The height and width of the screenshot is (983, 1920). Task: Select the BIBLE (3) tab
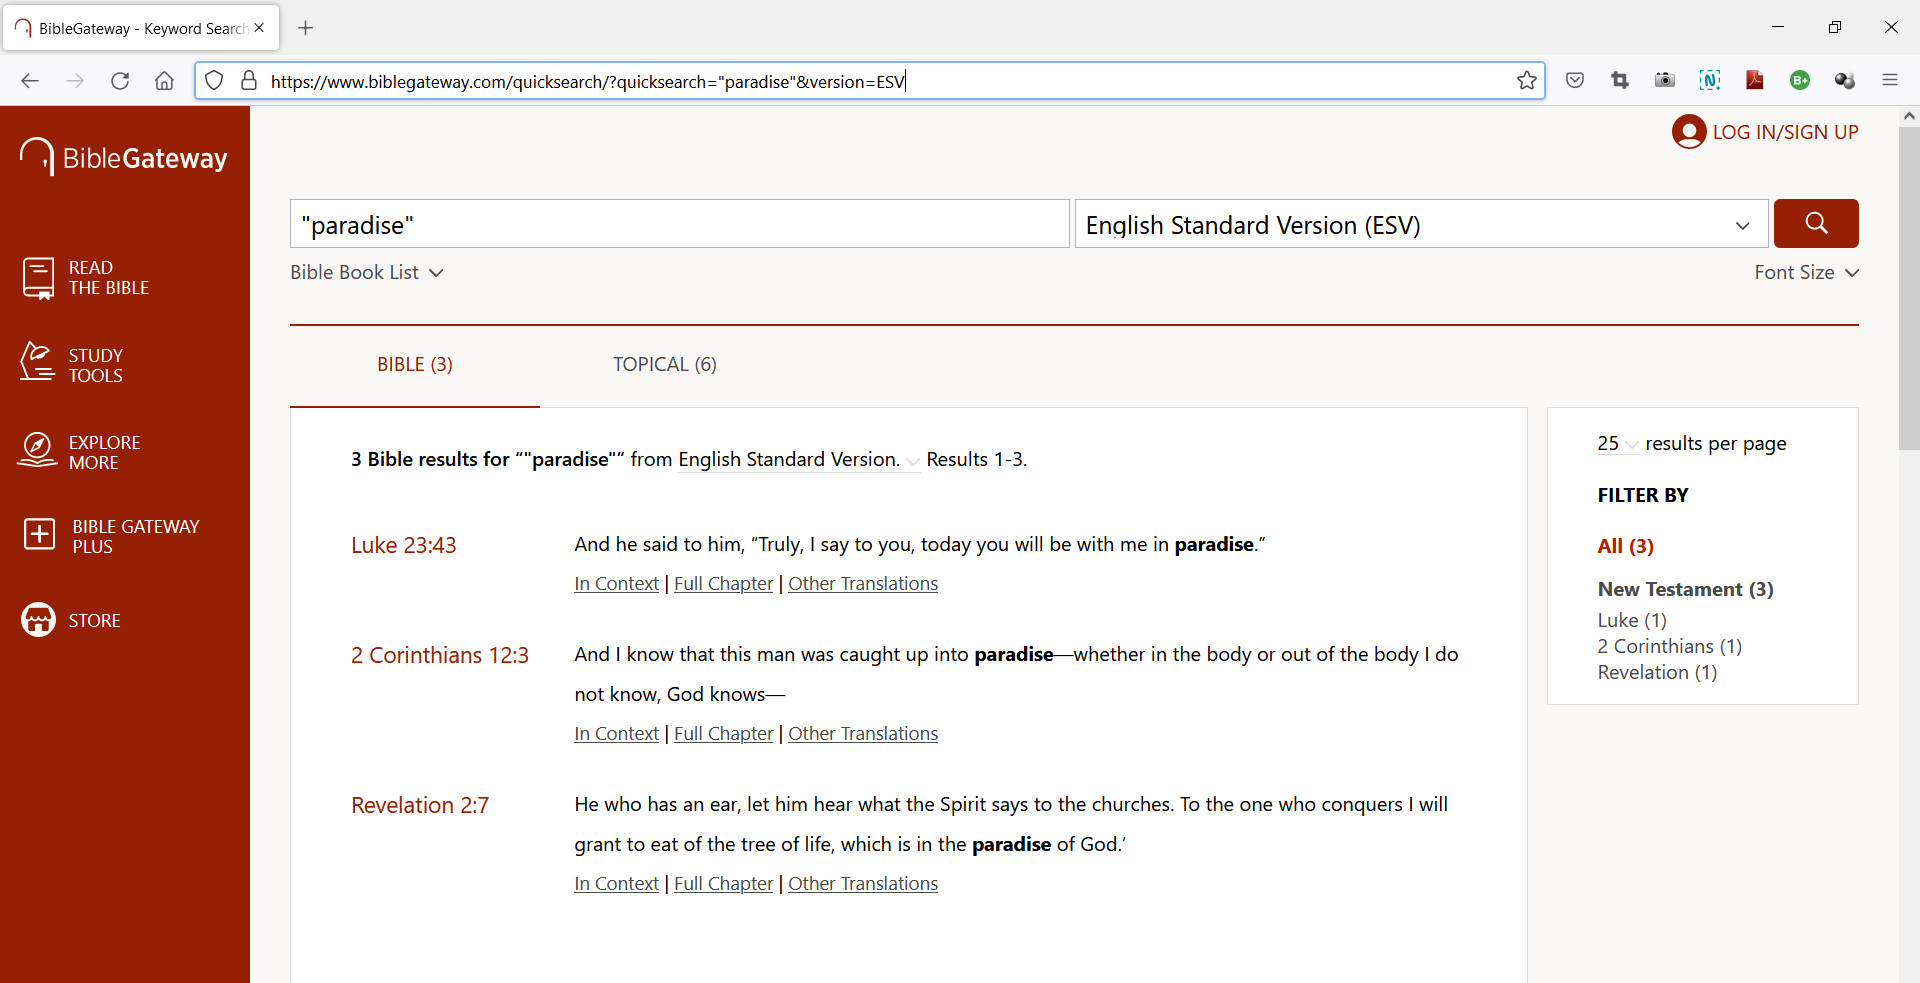click(414, 364)
